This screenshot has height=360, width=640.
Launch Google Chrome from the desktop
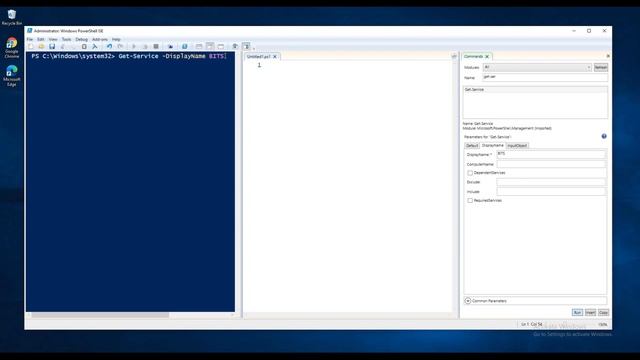tap(12, 48)
